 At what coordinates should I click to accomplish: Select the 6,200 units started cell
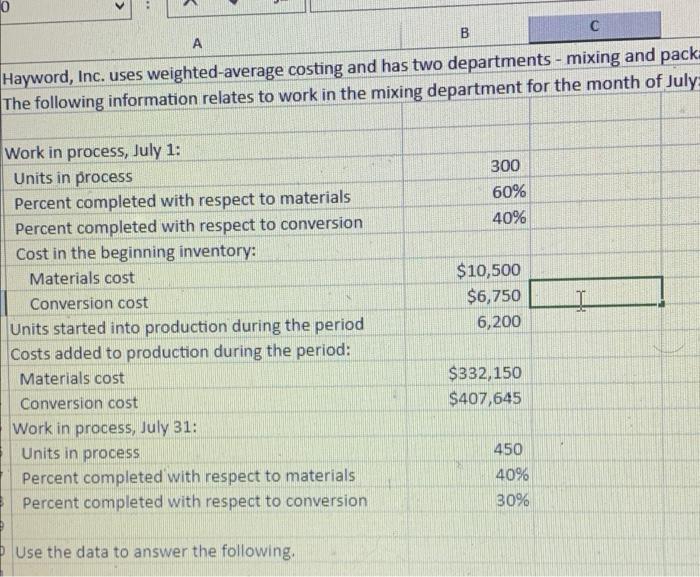(x=499, y=322)
